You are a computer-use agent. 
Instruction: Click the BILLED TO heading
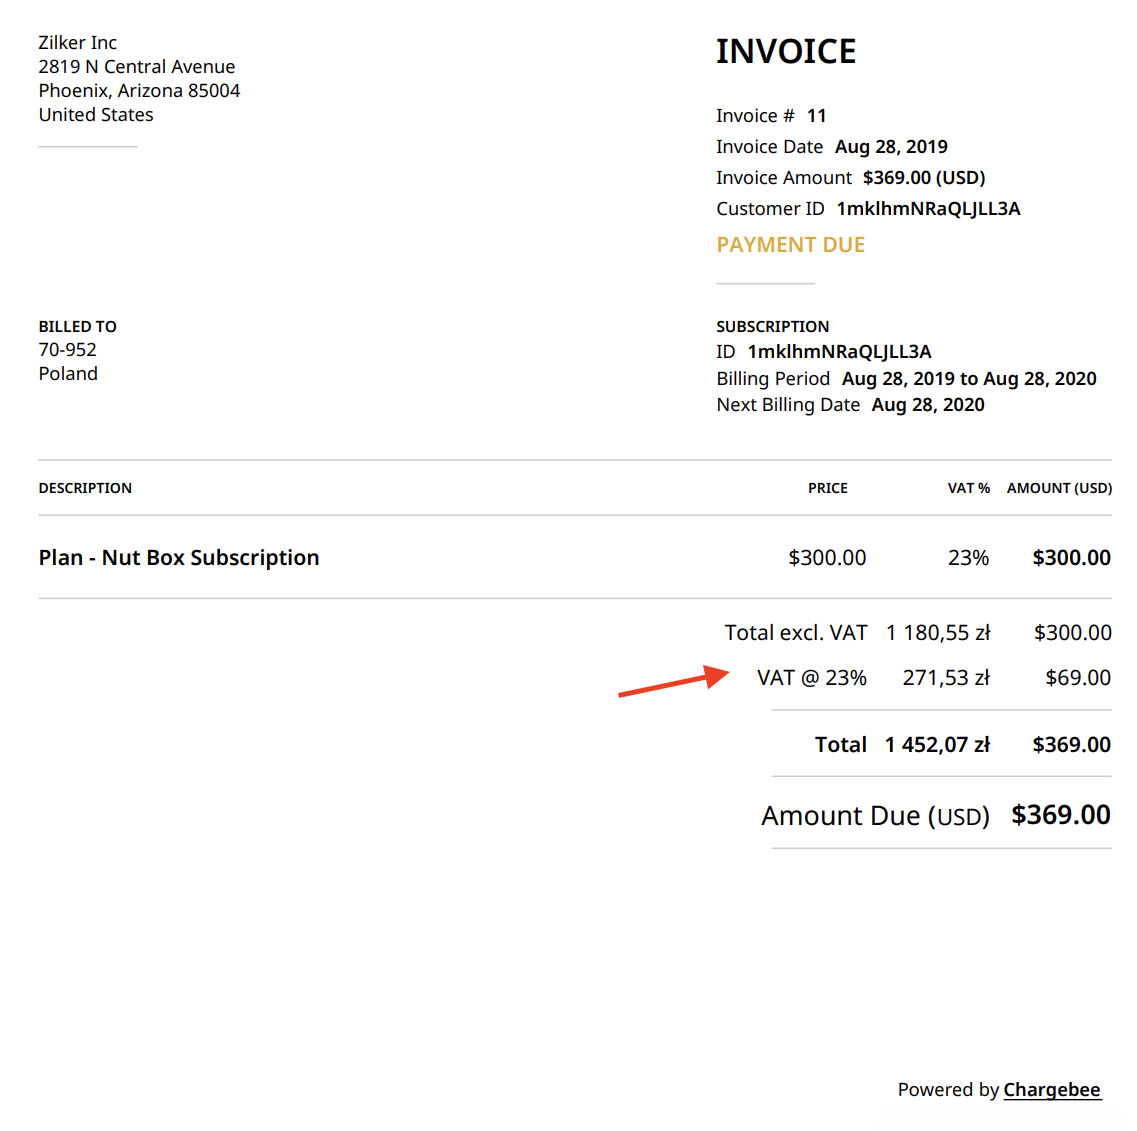coord(78,327)
